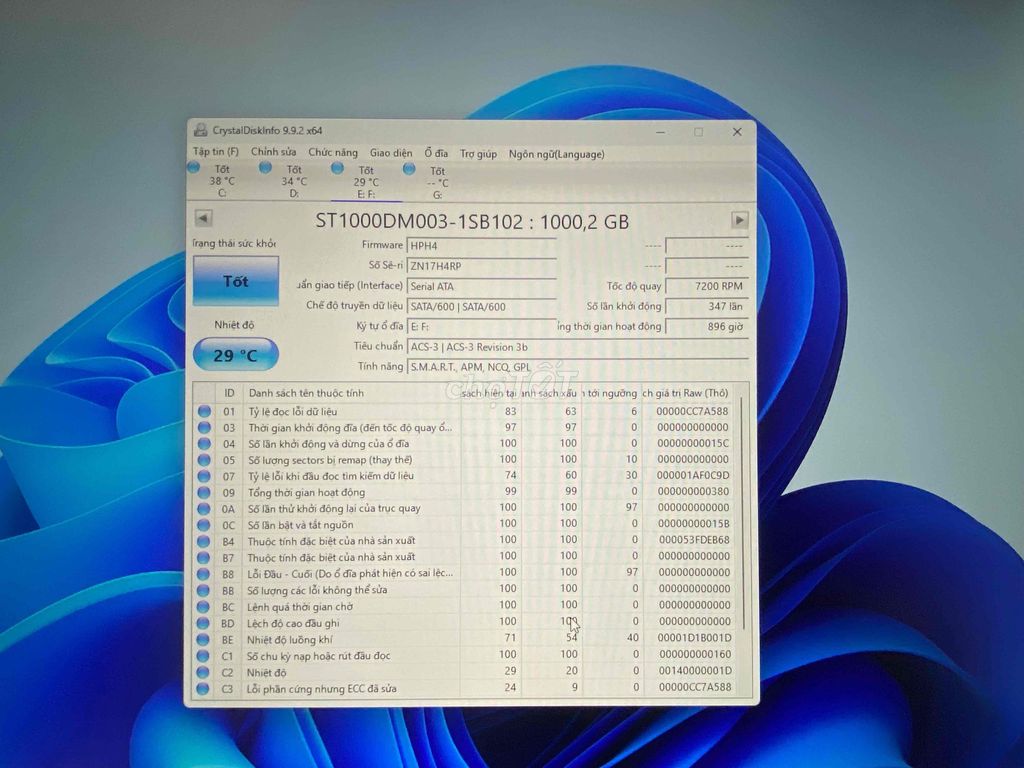
Task: Click status orb for attribute BC
Action: [x=203, y=607]
